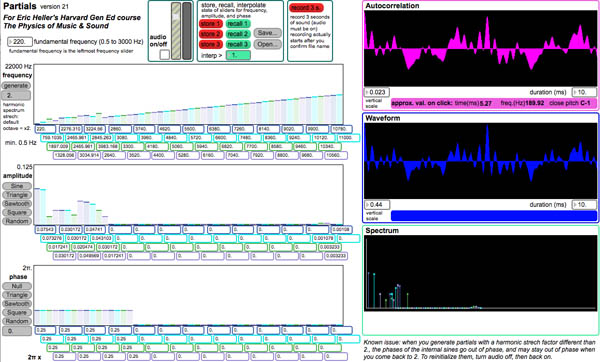The image size is (600, 362).
Task: Click the phase 0. number box under Random
Action: [17, 331]
